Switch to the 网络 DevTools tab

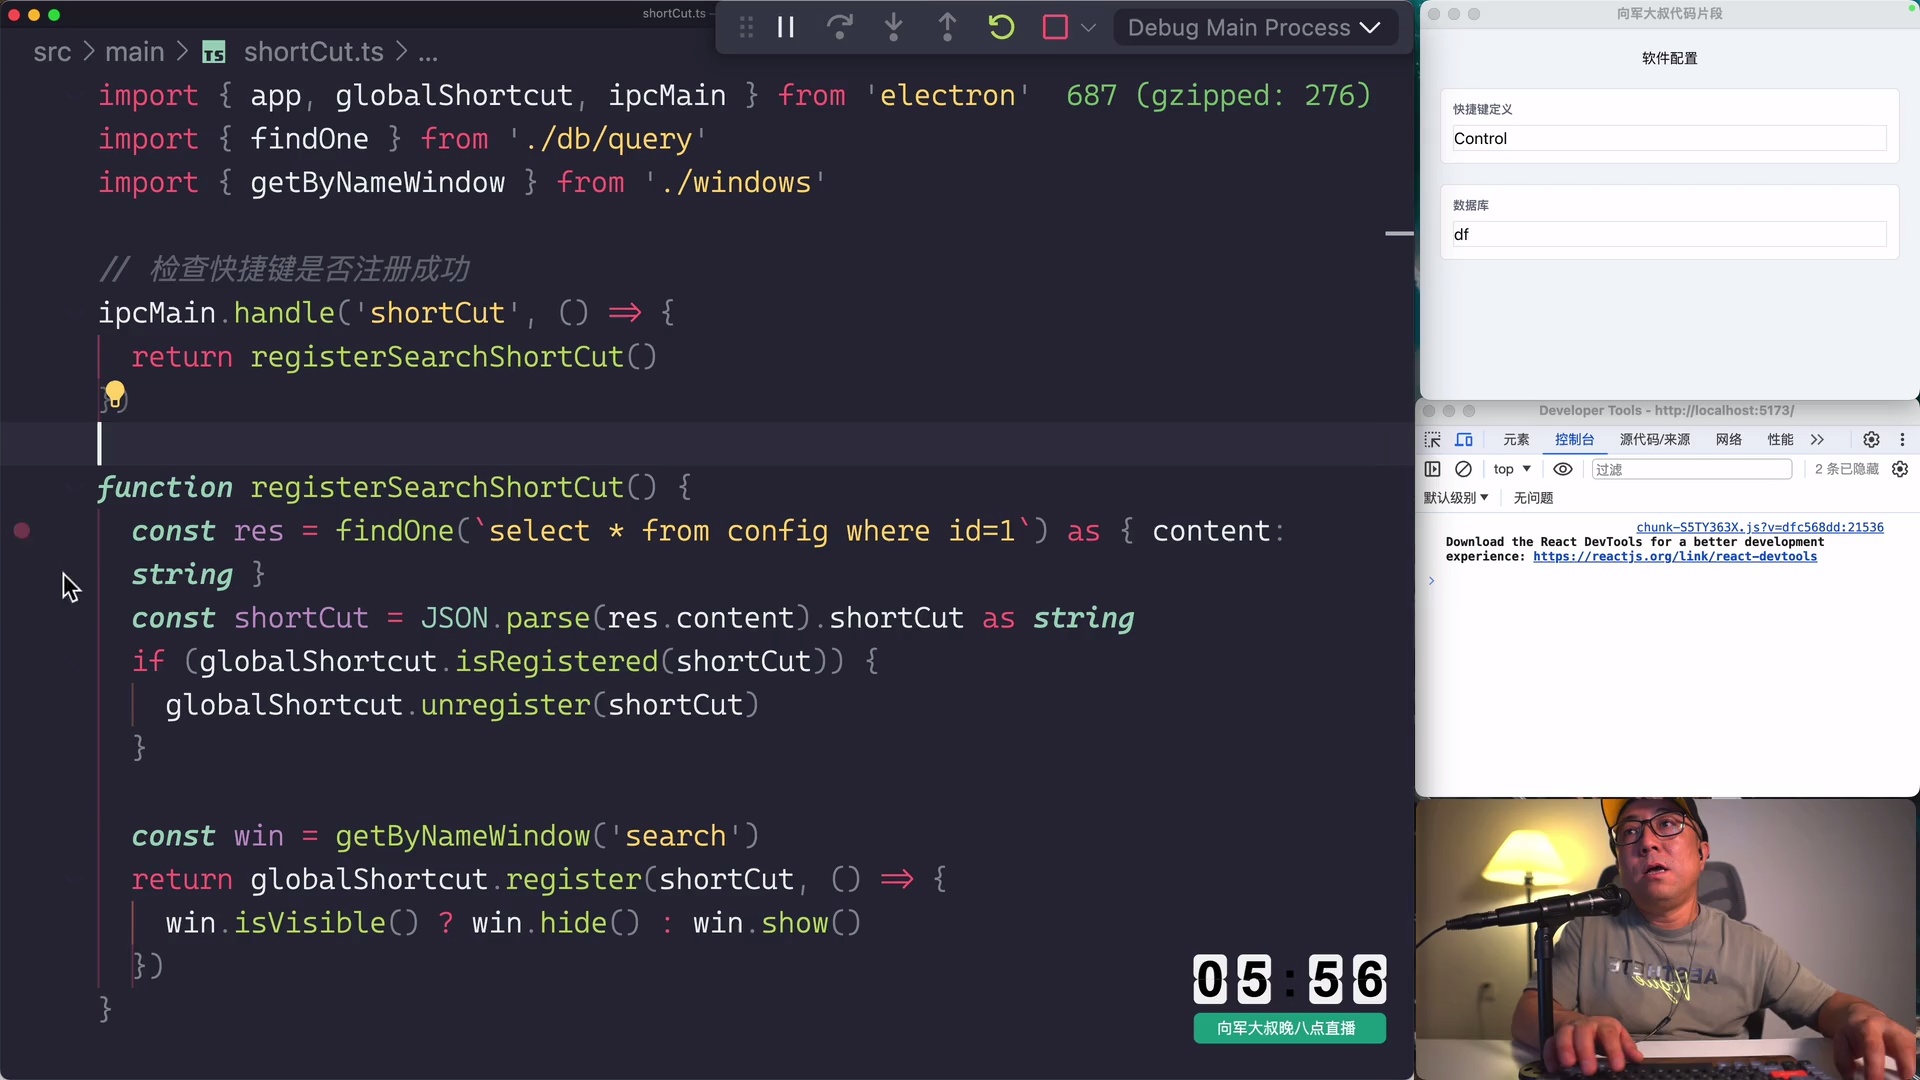click(1729, 439)
